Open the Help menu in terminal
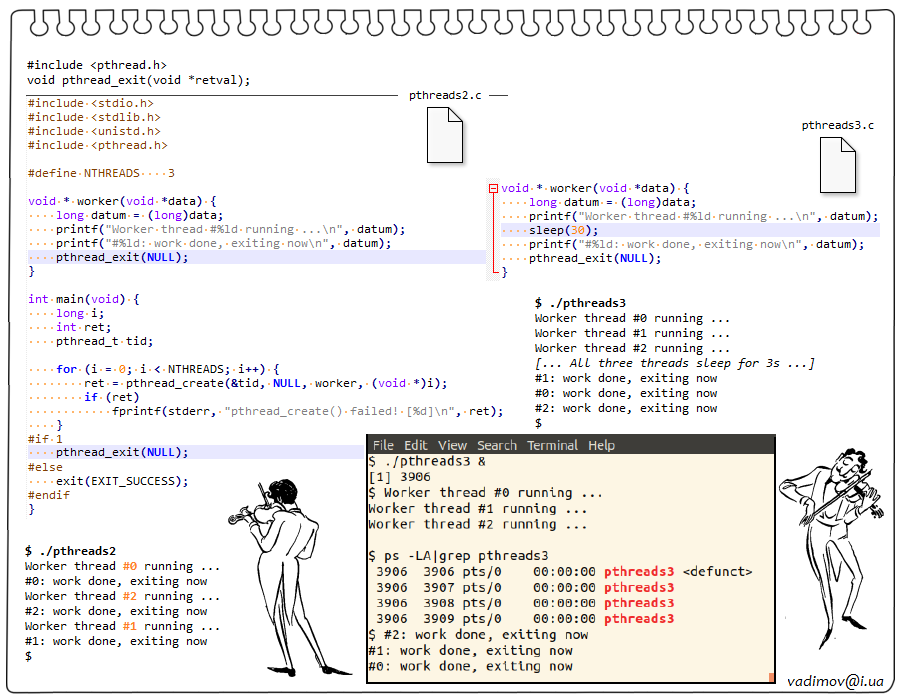 [x=601, y=445]
